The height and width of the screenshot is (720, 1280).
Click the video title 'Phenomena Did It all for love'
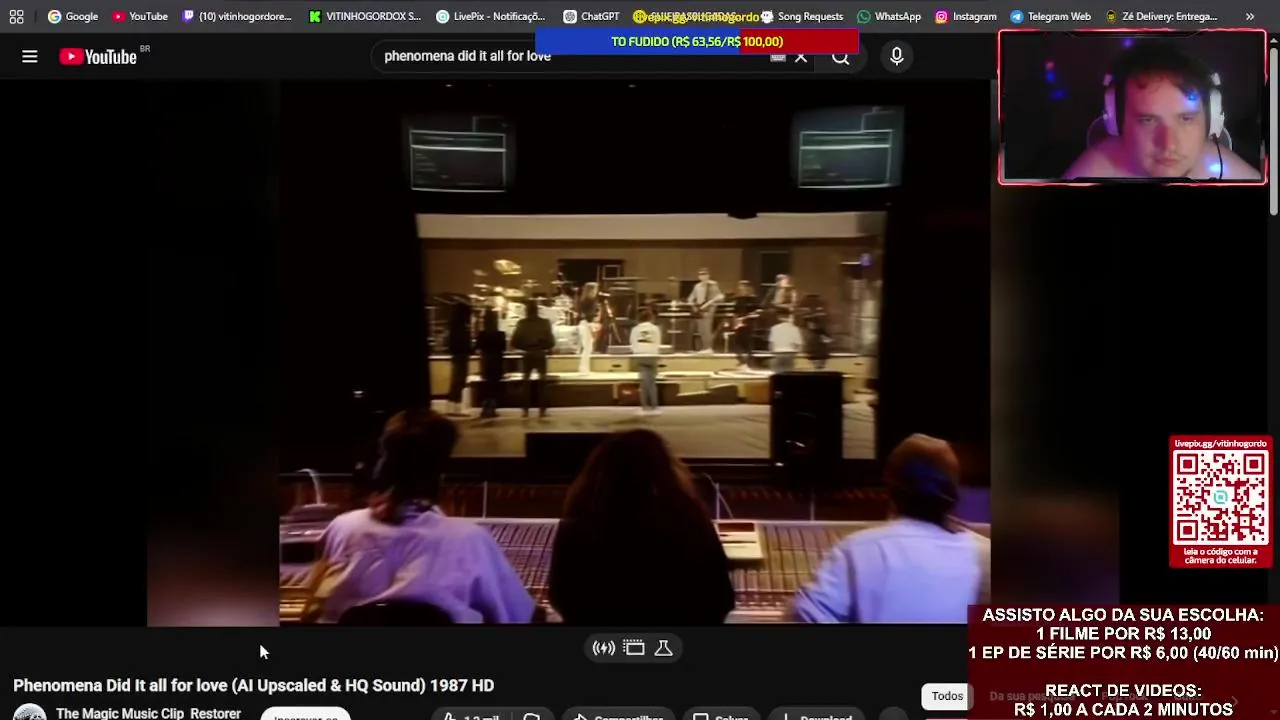tap(253, 685)
